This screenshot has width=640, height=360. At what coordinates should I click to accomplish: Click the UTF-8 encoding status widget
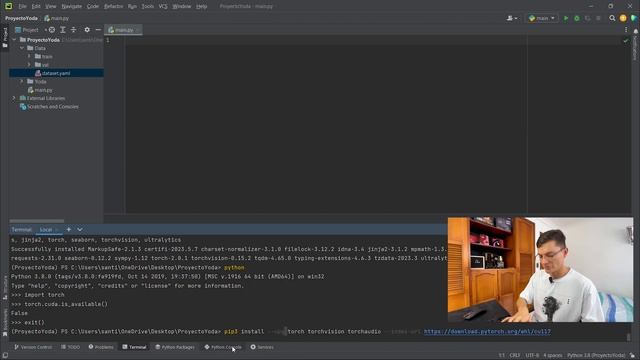(532, 355)
